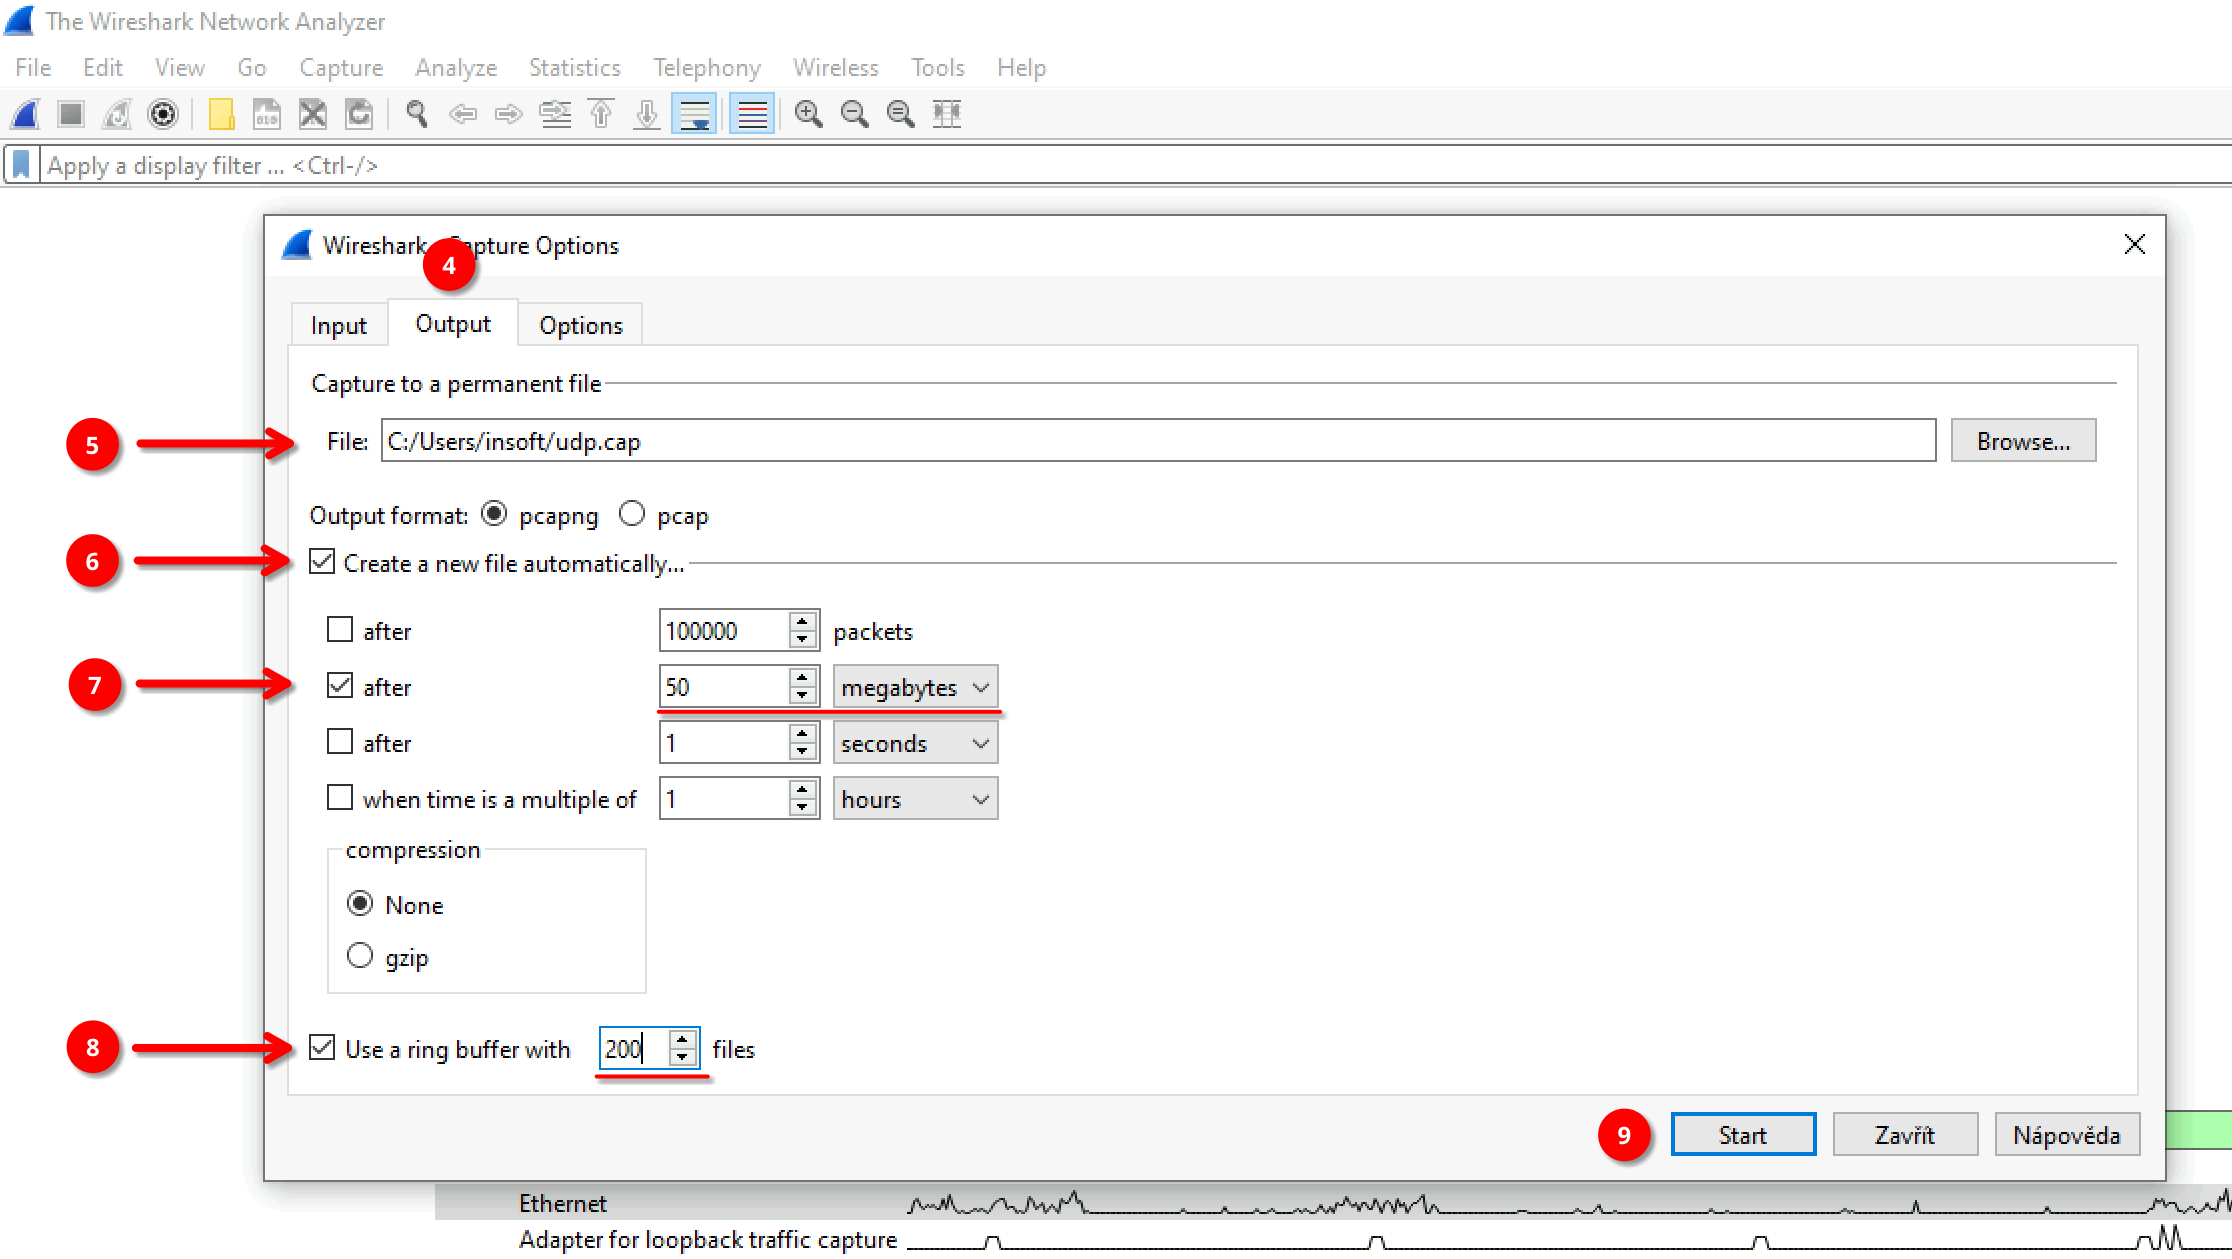Switch to the Options tab
The height and width of the screenshot is (1259, 2232).
pyautogui.click(x=581, y=325)
